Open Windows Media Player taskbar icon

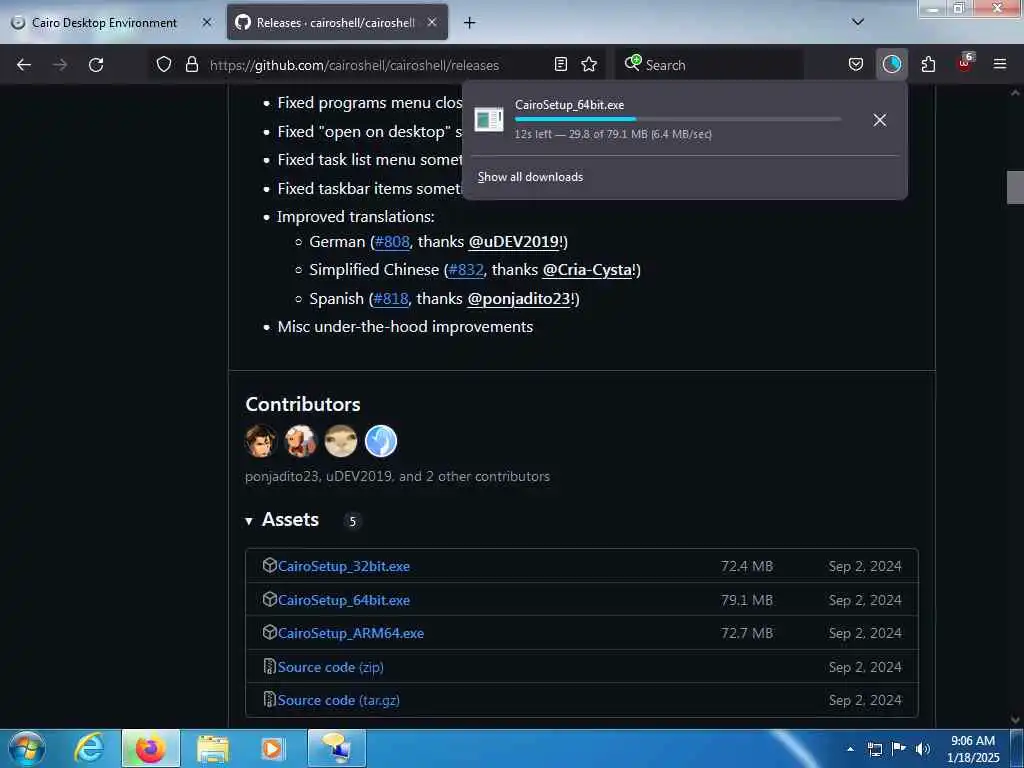(272, 748)
